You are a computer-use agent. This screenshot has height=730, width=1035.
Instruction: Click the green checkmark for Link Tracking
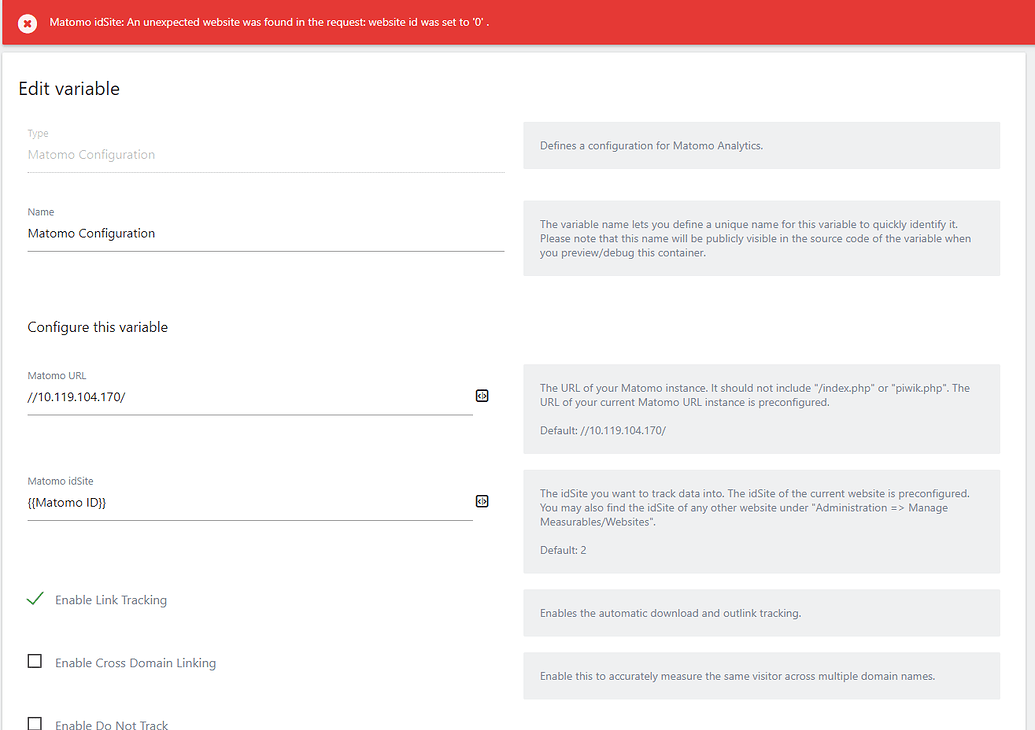(x=34, y=597)
